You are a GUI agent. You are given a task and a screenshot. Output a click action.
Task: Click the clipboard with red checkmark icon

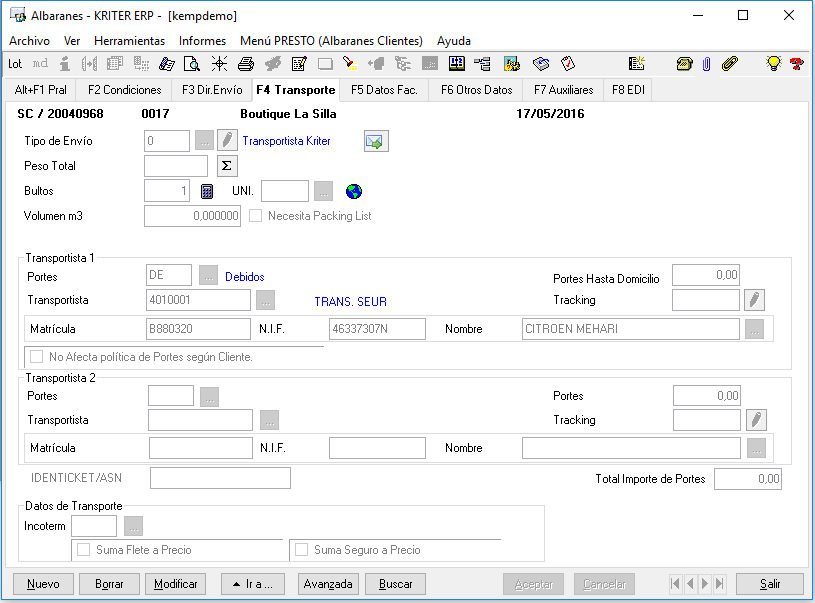pyautogui.click(x=568, y=64)
